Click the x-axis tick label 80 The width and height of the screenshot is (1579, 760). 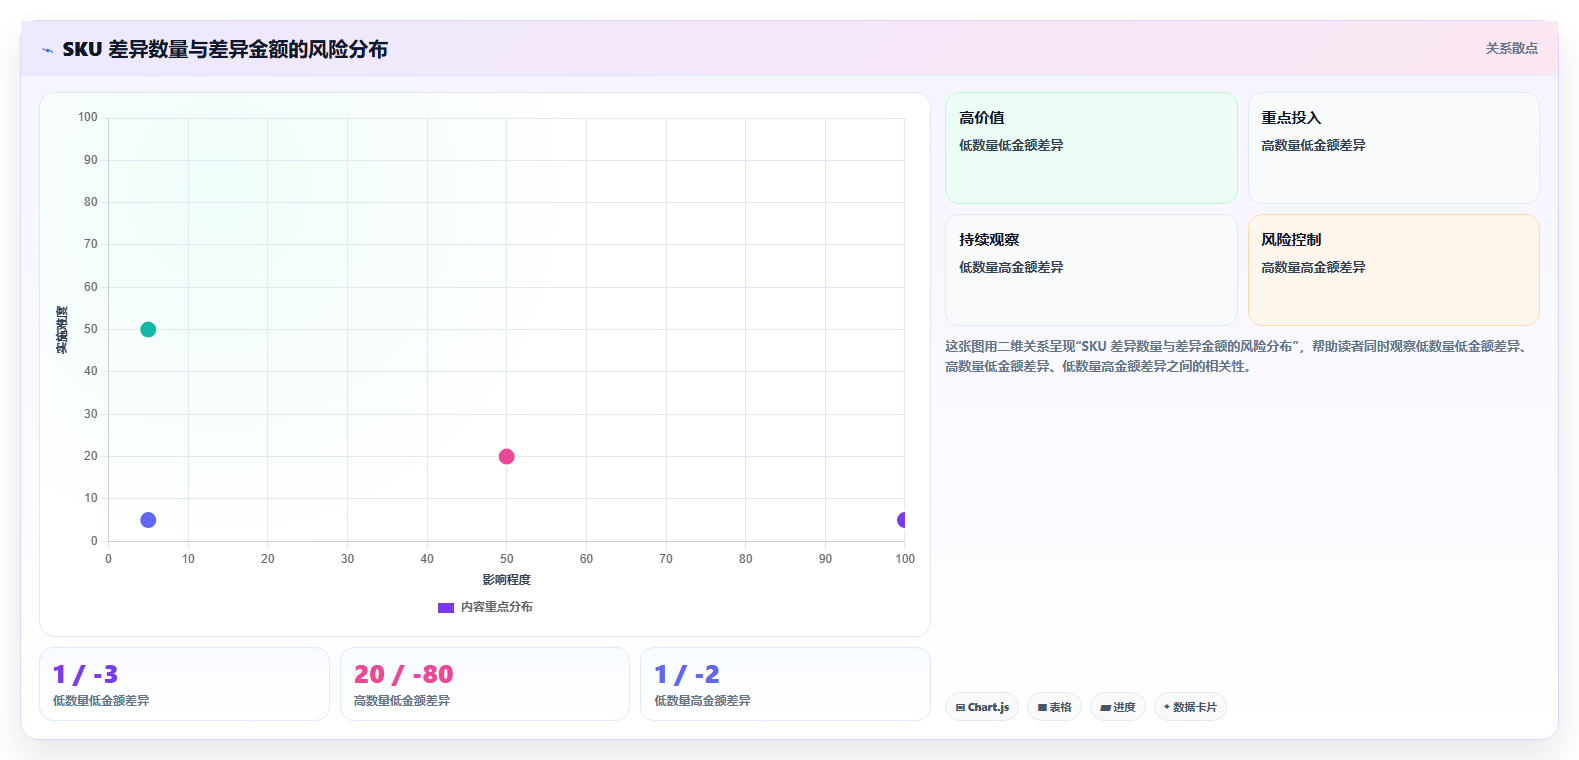[746, 559]
